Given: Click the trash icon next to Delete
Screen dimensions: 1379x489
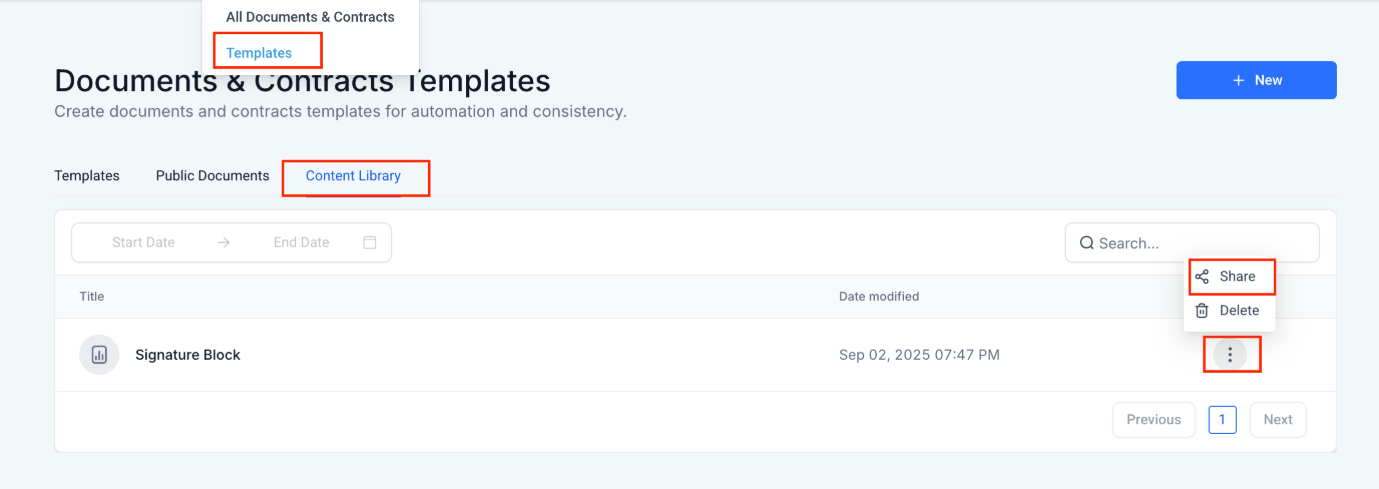Looking at the screenshot, I should 1202,311.
